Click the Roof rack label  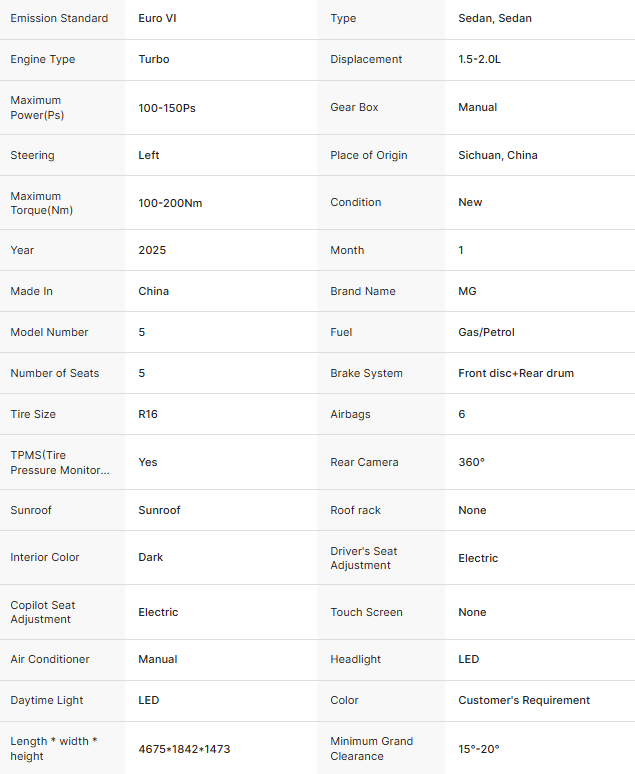[x=355, y=510]
